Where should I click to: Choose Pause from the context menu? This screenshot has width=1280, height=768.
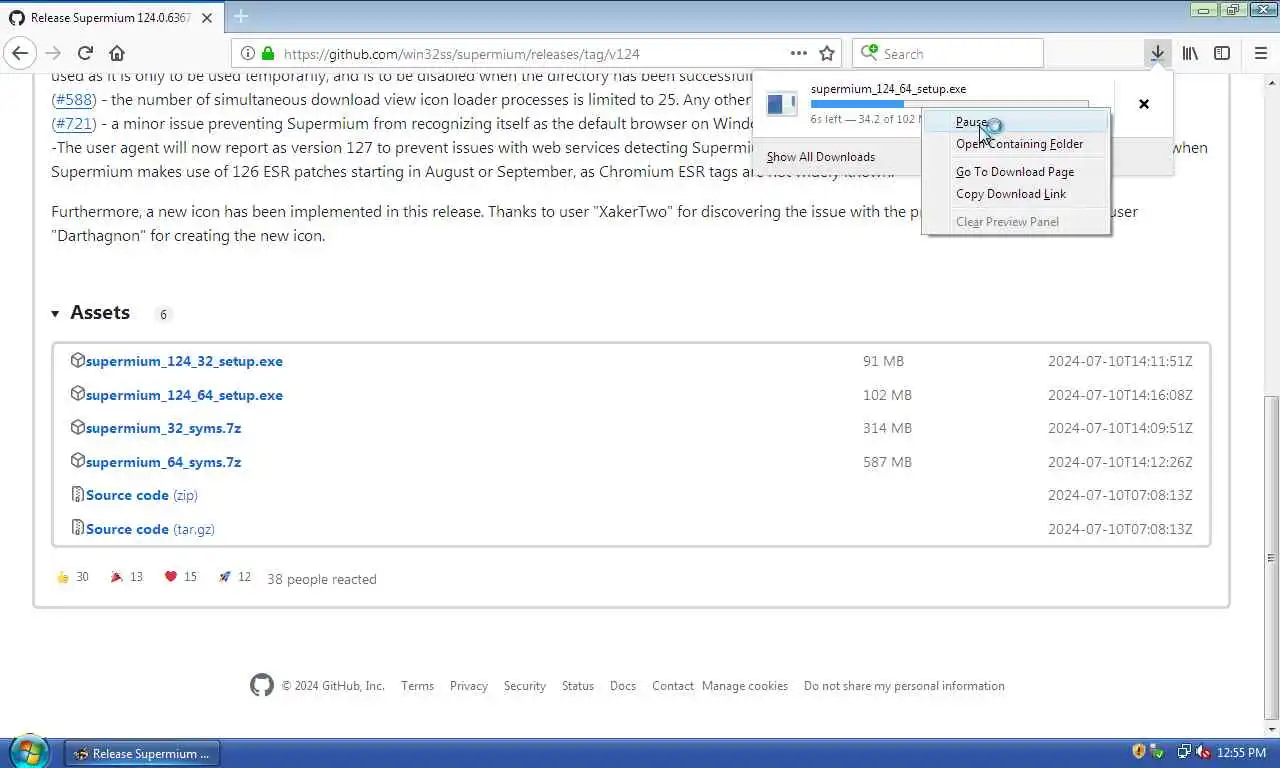pyautogui.click(x=1016, y=121)
